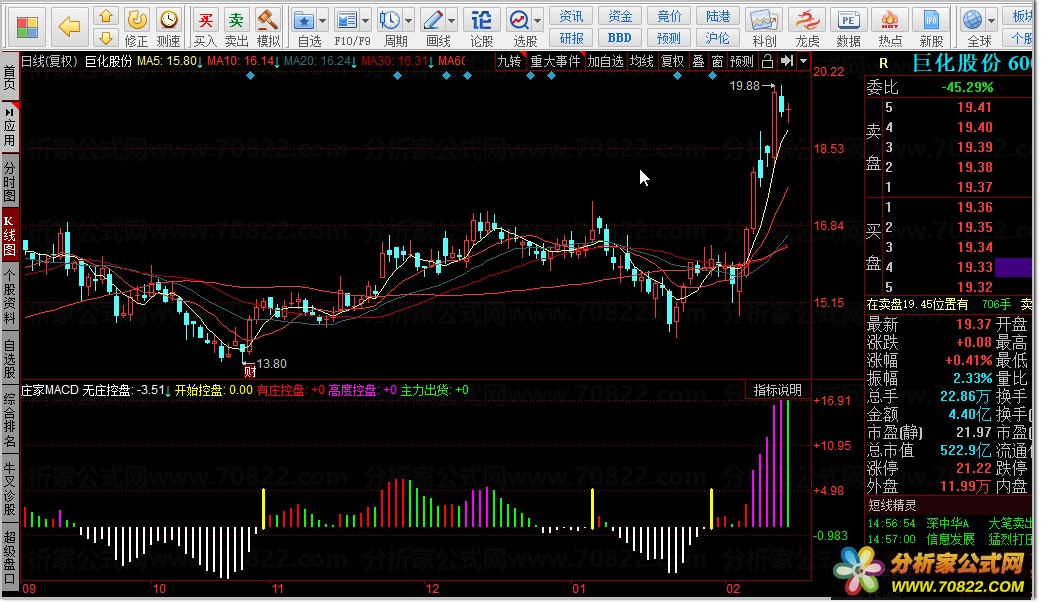The image size is (1041, 603).
Task: Toggle the 重大事件 events display
Action: [555, 62]
